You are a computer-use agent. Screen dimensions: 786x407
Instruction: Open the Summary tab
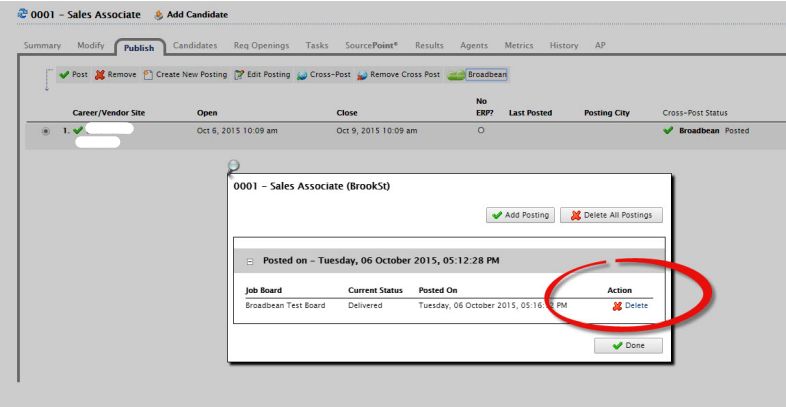click(x=42, y=45)
